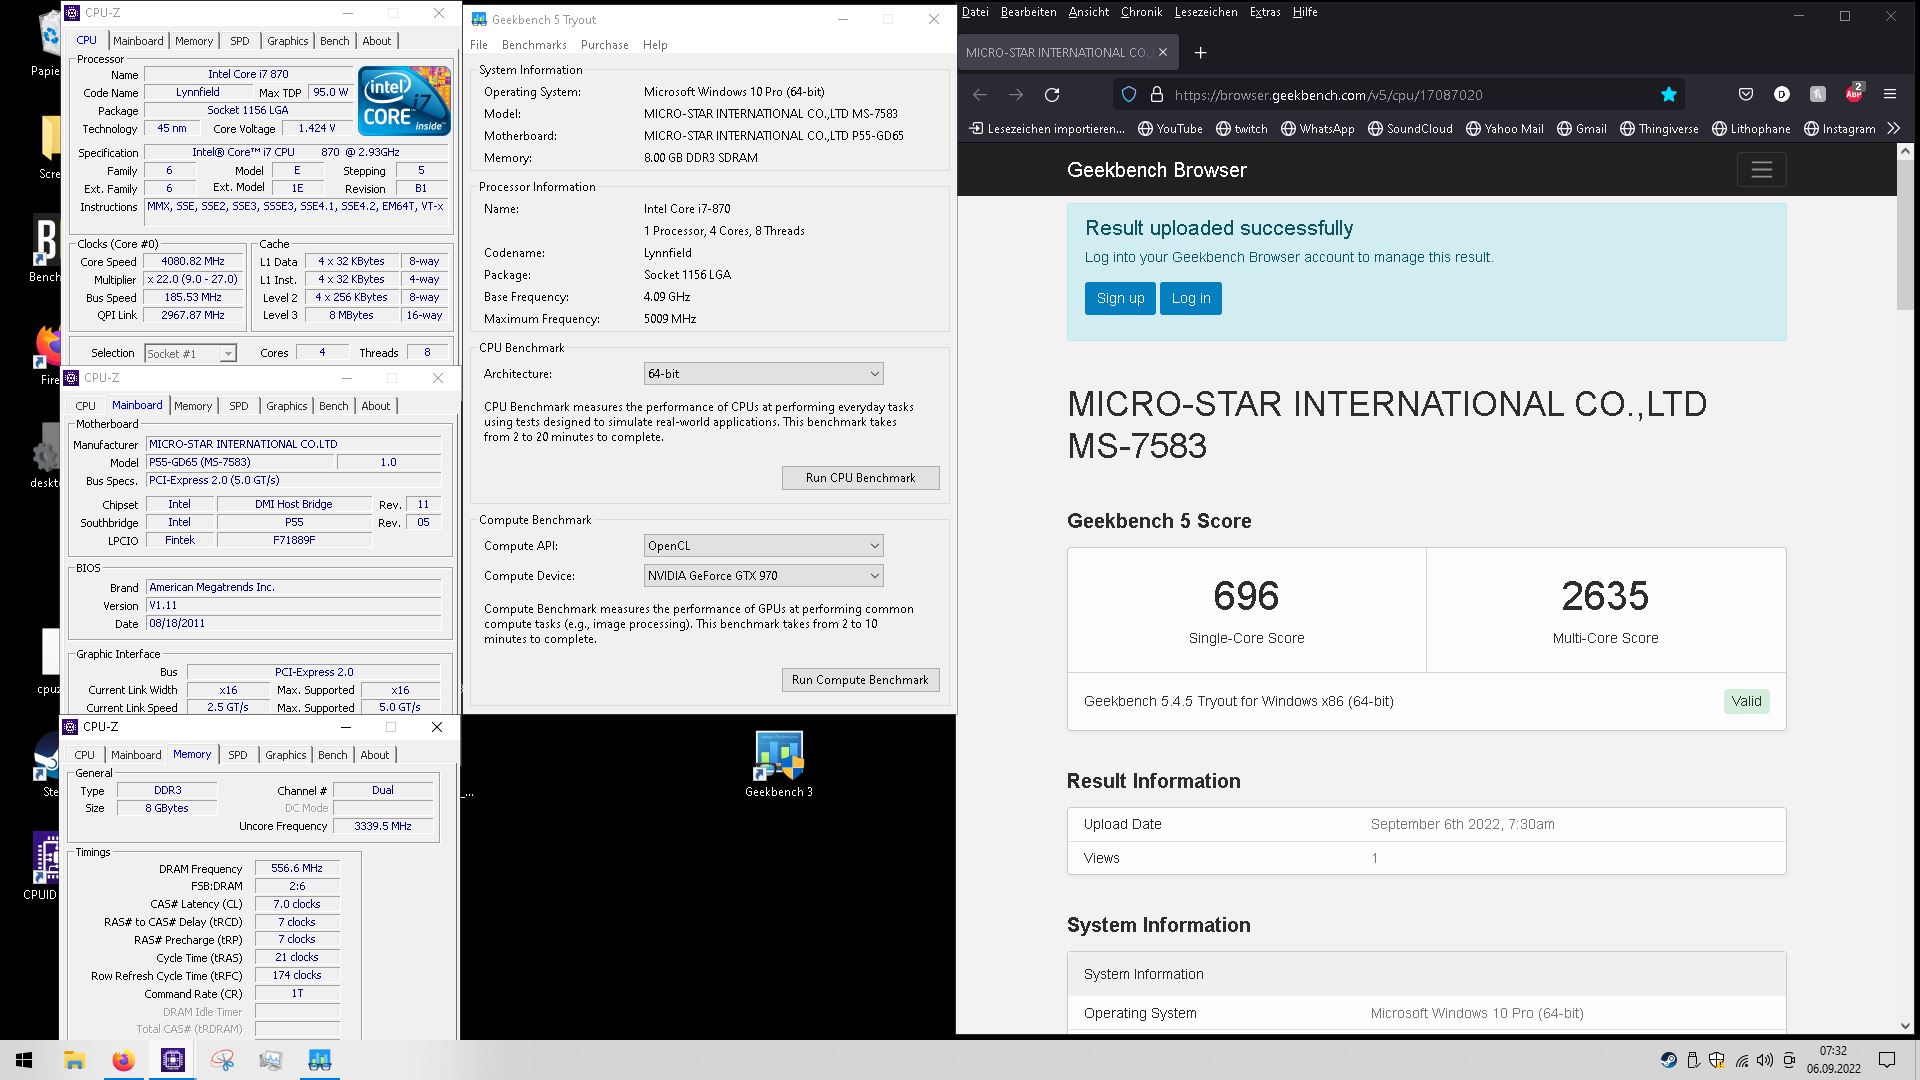Open Steam tray icon
The width and height of the screenshot is (1920, 1080).
point(1668,1060)
